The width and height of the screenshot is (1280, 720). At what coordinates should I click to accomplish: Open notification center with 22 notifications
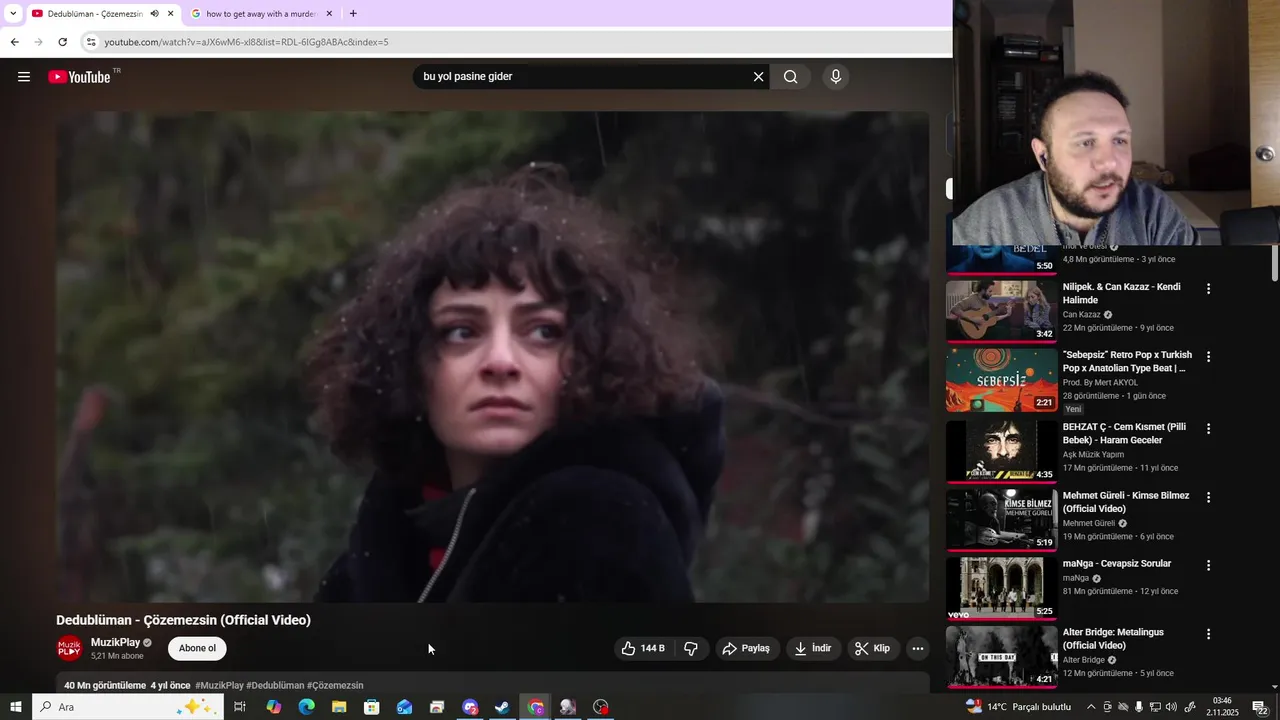click(x=1260, y=707)
